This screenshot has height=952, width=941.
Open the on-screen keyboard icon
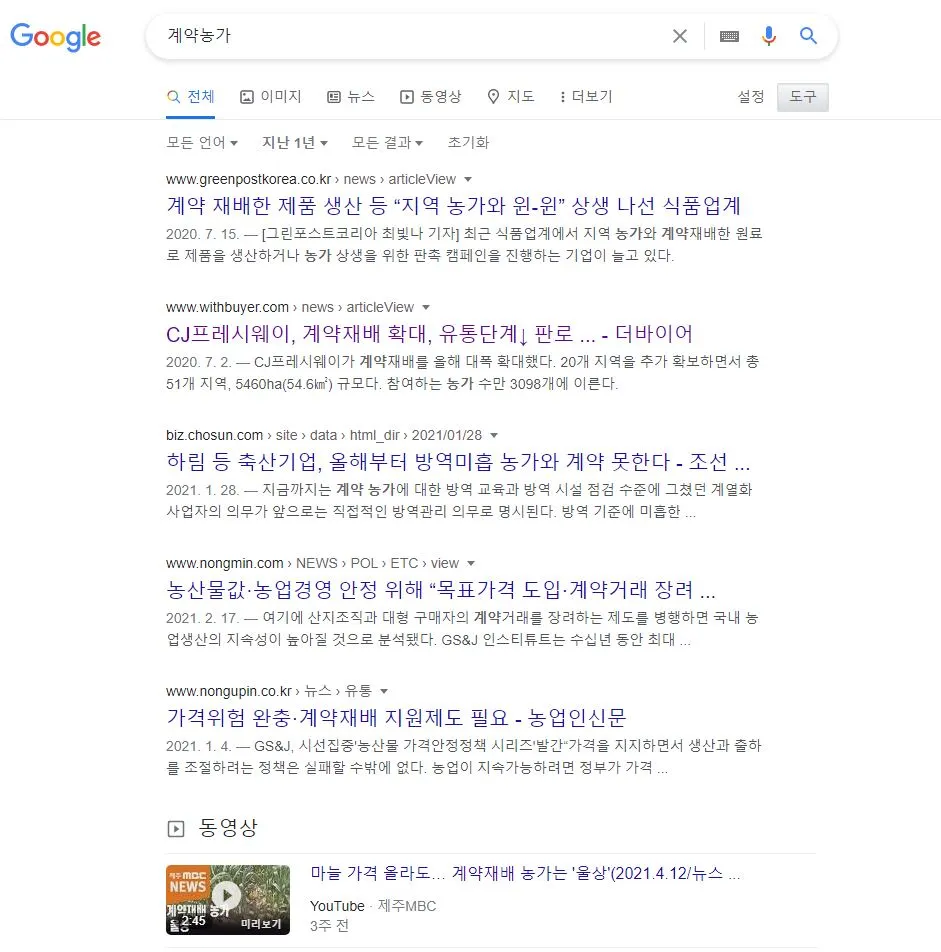pyautogui.click(x=729, y=36)
